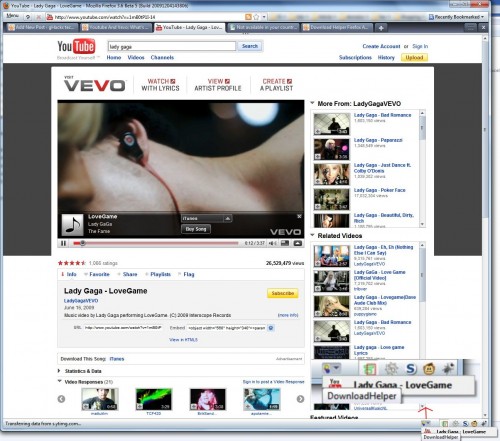Screen dimensions: 500x441
Task: Toggle wide player mode icon
Action: (x=285, y=243)
